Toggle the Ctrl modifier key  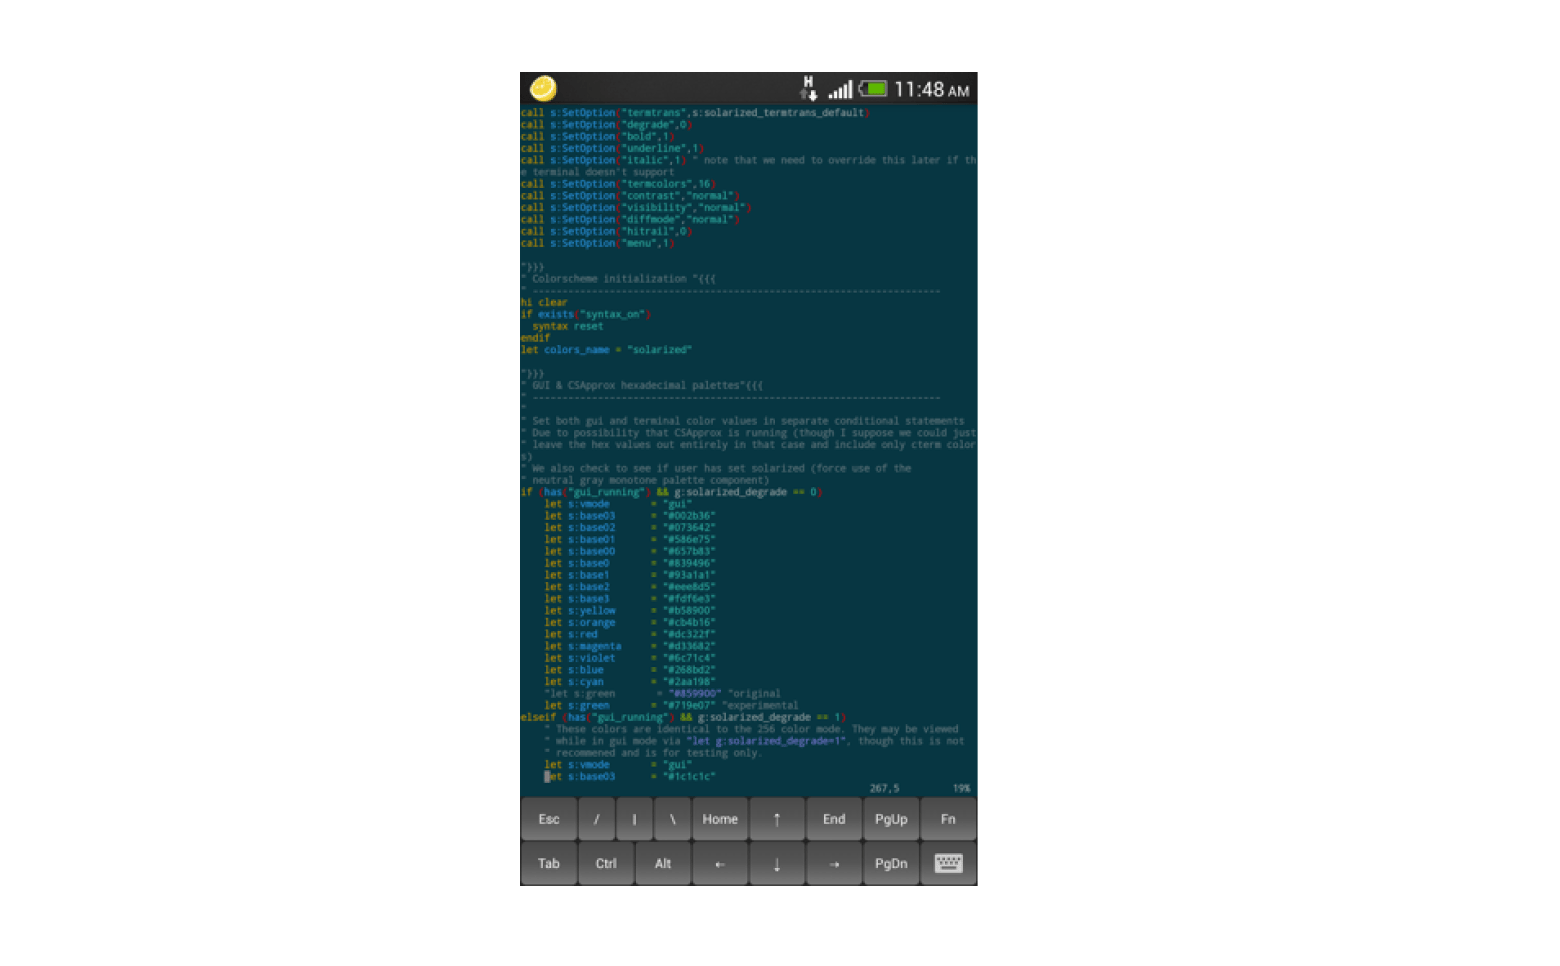coord(606,863)
